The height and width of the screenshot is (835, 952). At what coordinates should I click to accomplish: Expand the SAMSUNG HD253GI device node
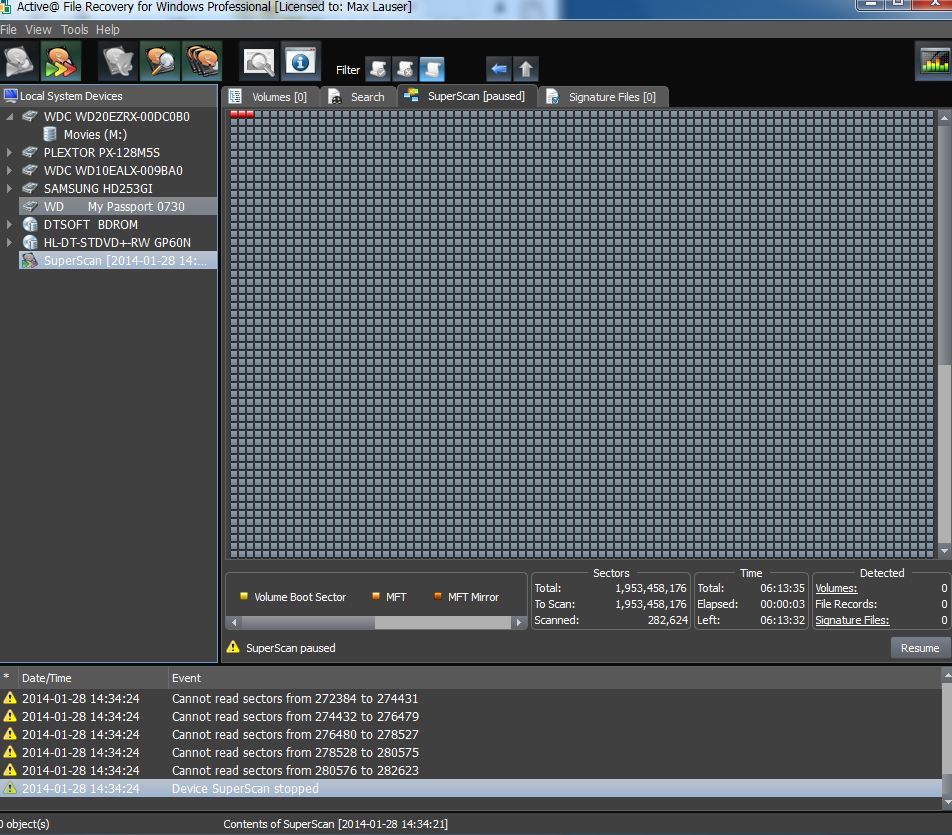click(10, 189)
